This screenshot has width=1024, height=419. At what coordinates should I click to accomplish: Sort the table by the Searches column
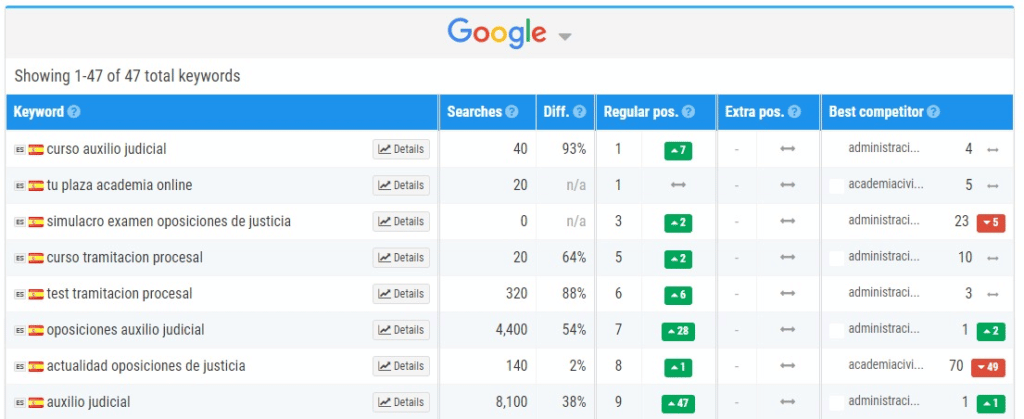click(x=475, y=112)
